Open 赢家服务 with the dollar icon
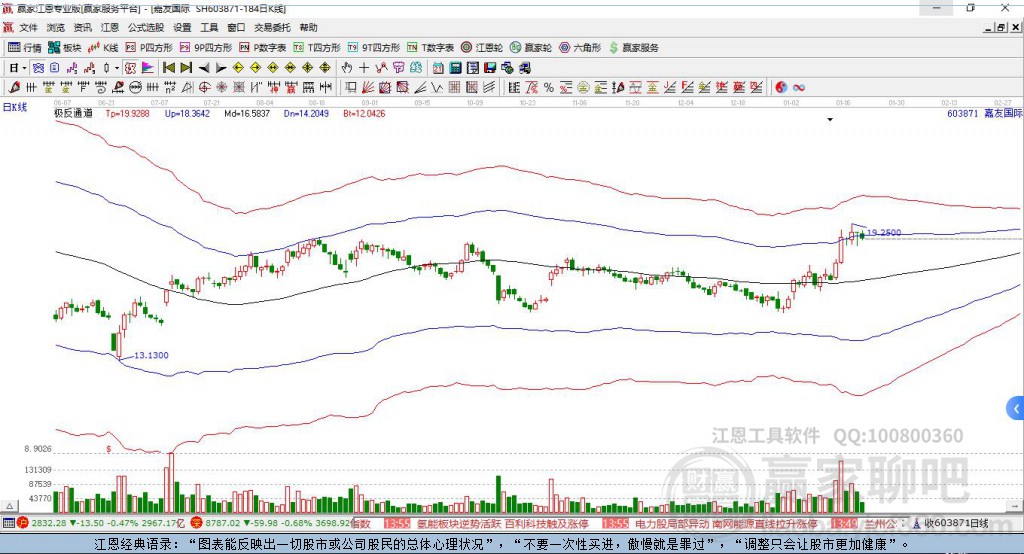 coord(633,48)
